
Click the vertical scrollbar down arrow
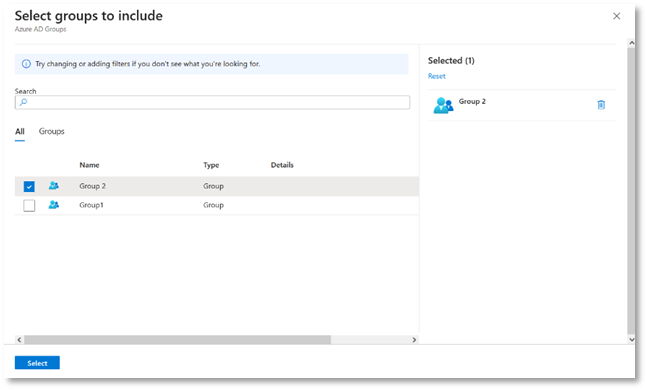(631, 339)
